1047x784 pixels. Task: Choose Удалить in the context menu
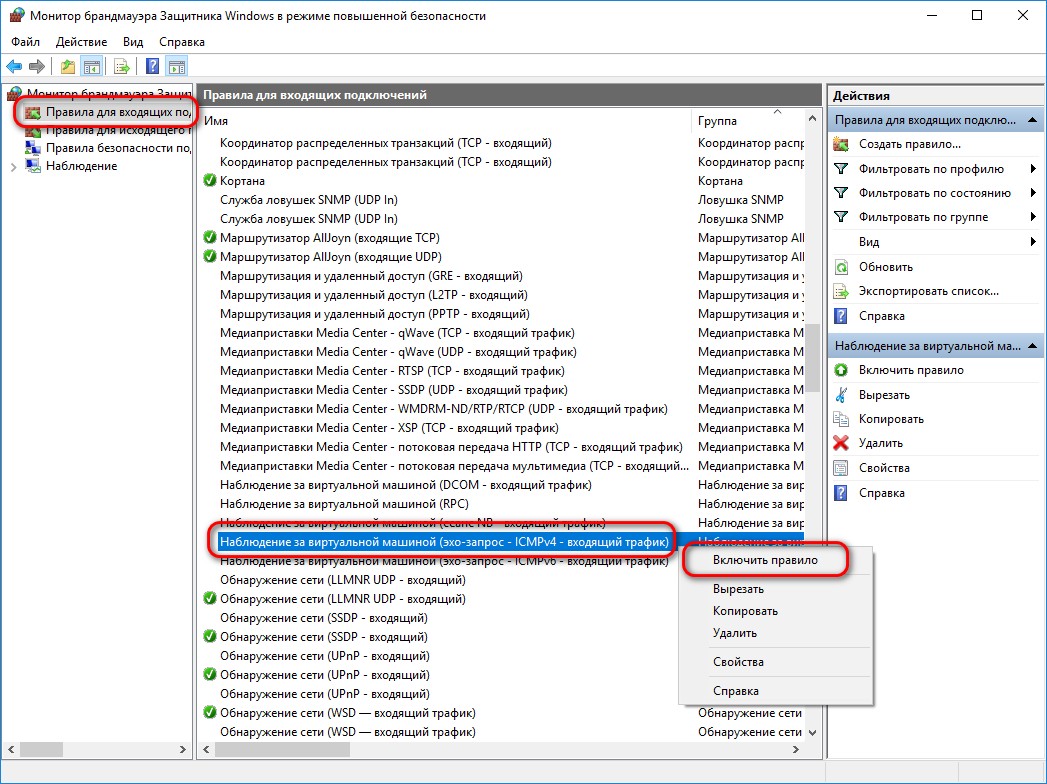(x=735, y=633)
